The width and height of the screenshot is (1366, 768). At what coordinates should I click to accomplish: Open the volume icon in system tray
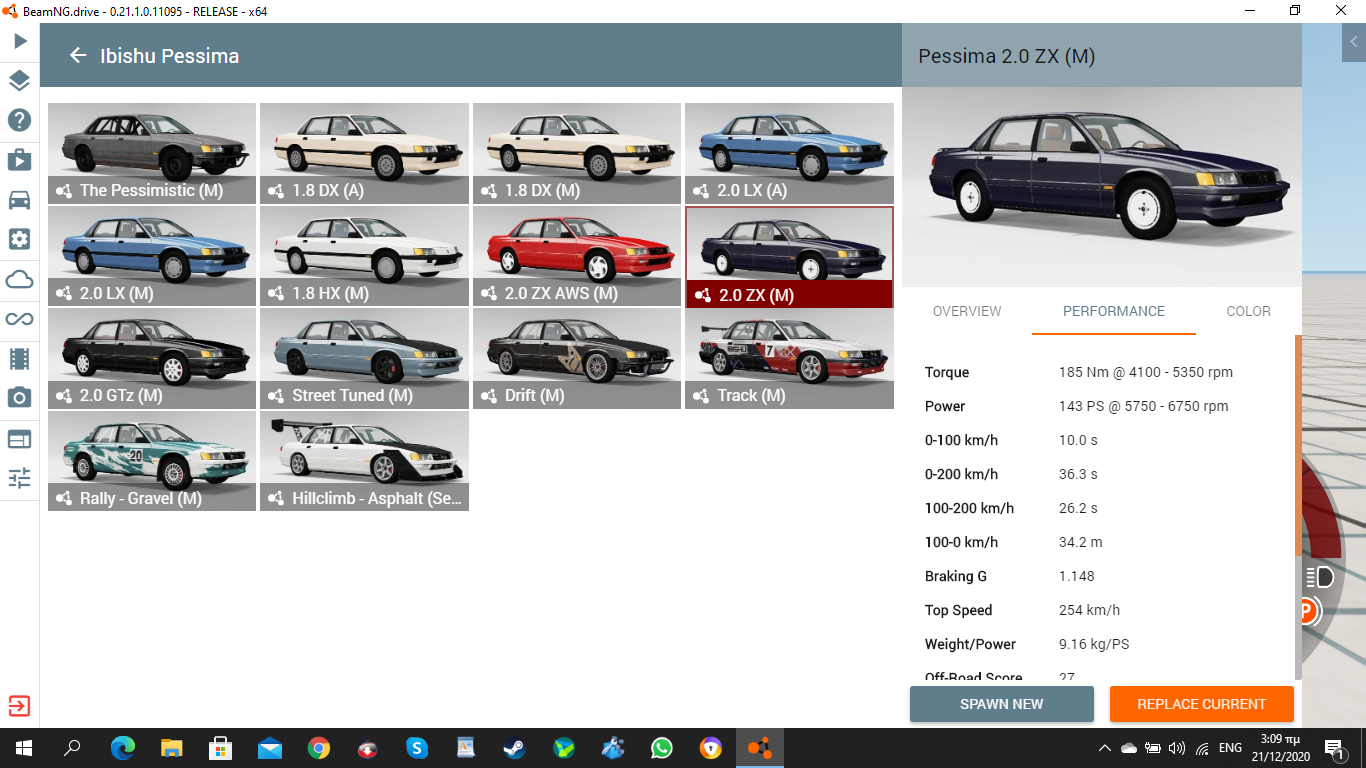1177,748
